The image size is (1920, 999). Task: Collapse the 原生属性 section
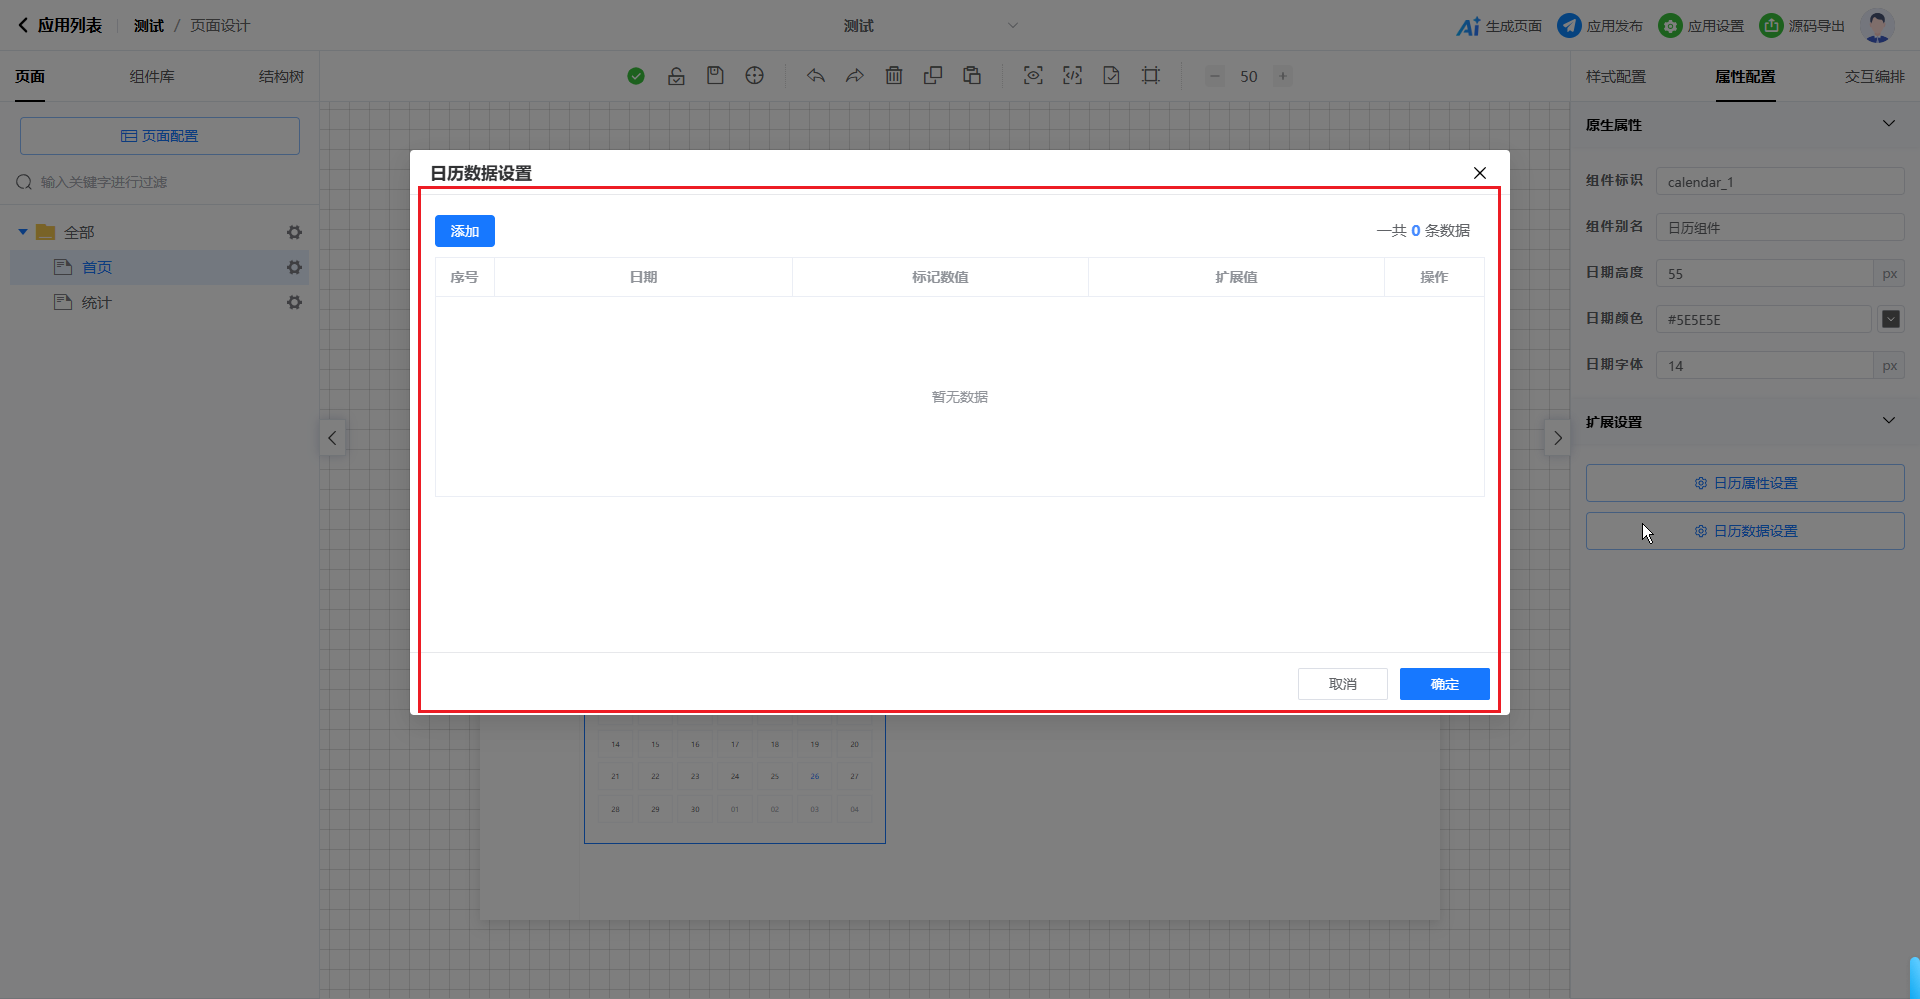tap(1888, 124)
